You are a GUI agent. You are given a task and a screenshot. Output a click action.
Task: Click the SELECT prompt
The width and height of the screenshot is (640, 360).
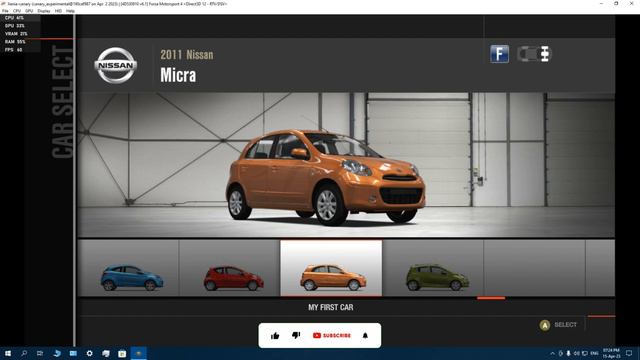click(565, 325)
